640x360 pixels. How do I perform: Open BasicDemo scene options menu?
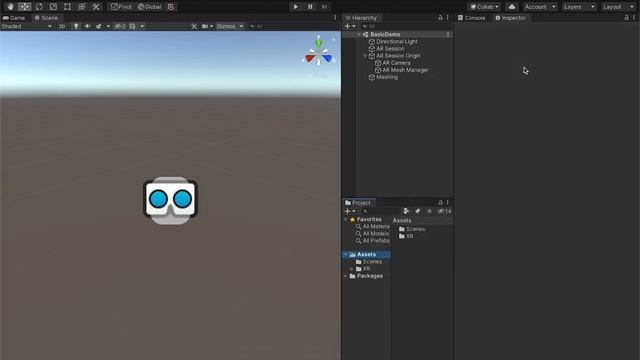[x=448, y=35]
